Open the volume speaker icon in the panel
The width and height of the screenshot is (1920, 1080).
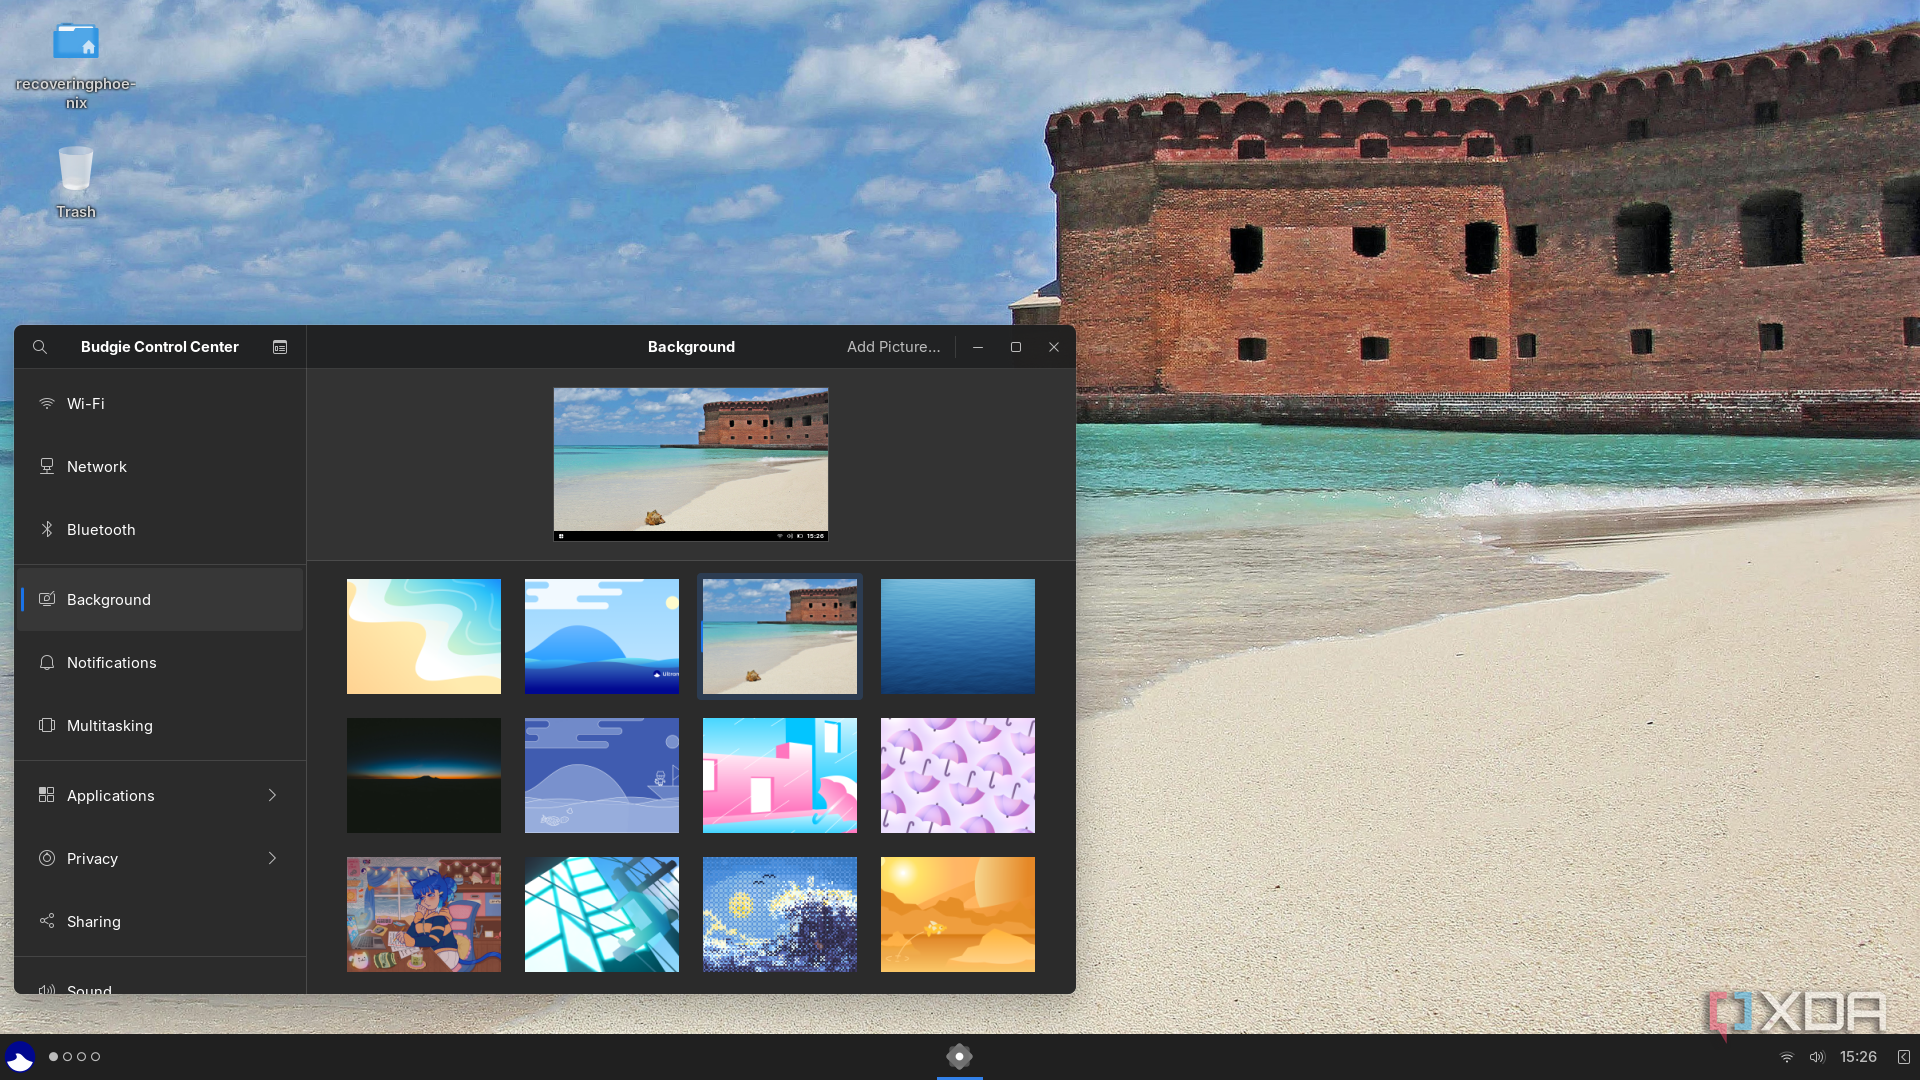point(1817,1057)
